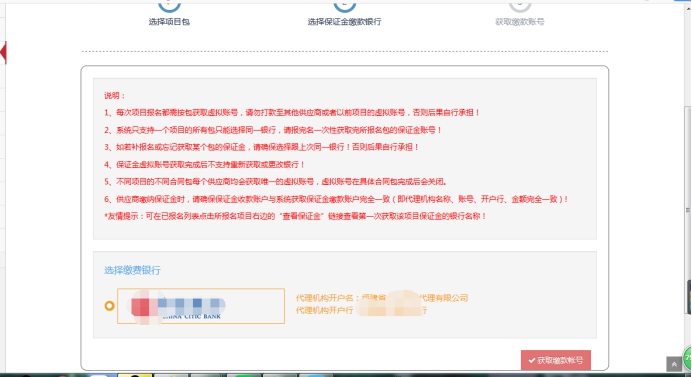The image size is (692, 377).
Task: Click the dark floating widget on right edge
Action: tap(689, 297)
